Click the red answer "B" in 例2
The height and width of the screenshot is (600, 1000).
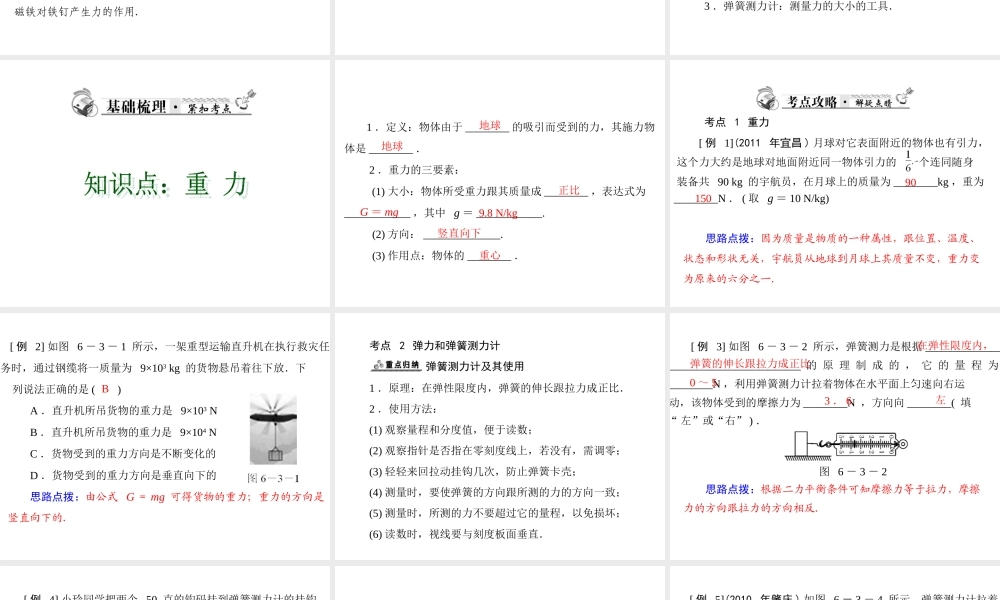105,388
